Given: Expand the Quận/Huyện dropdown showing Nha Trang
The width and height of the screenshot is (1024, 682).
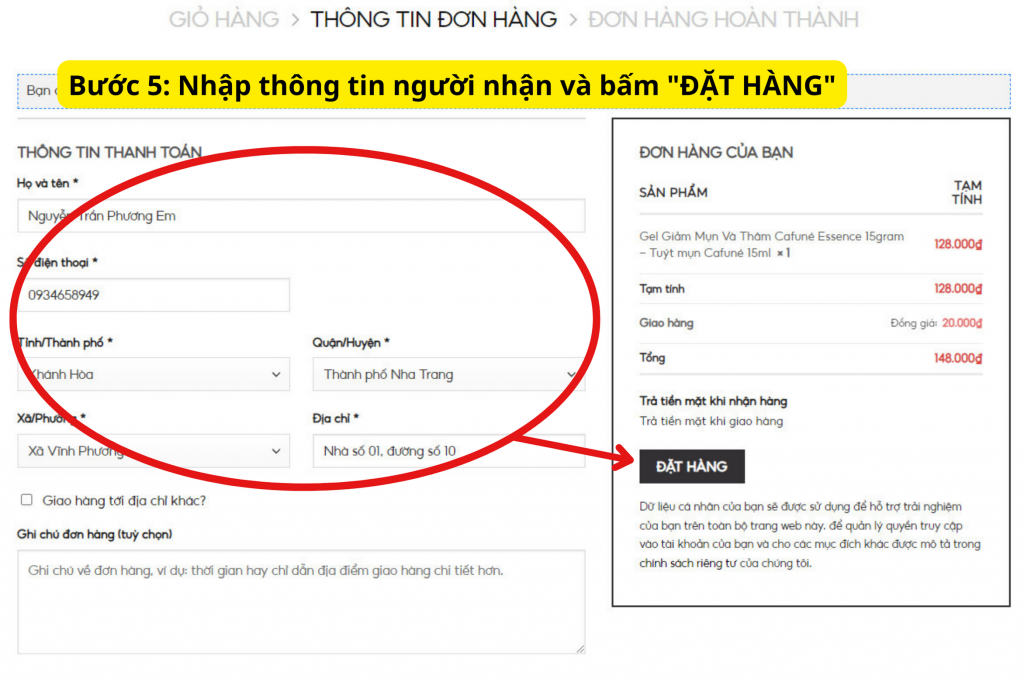Looking at the screenshot, I should [x=448, y=375].
